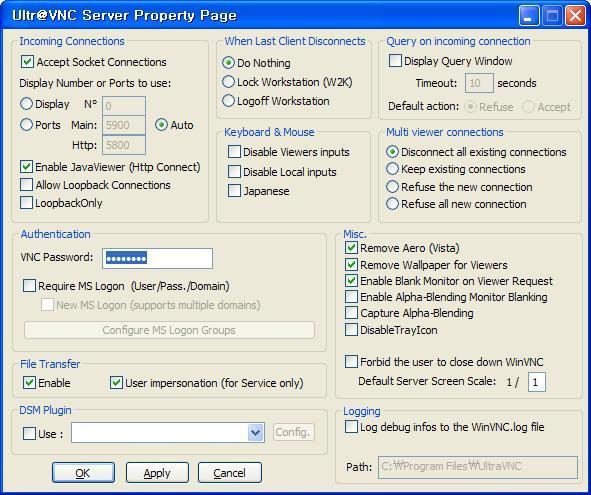Click the Default Server Screen Scale field

point(537,382)
